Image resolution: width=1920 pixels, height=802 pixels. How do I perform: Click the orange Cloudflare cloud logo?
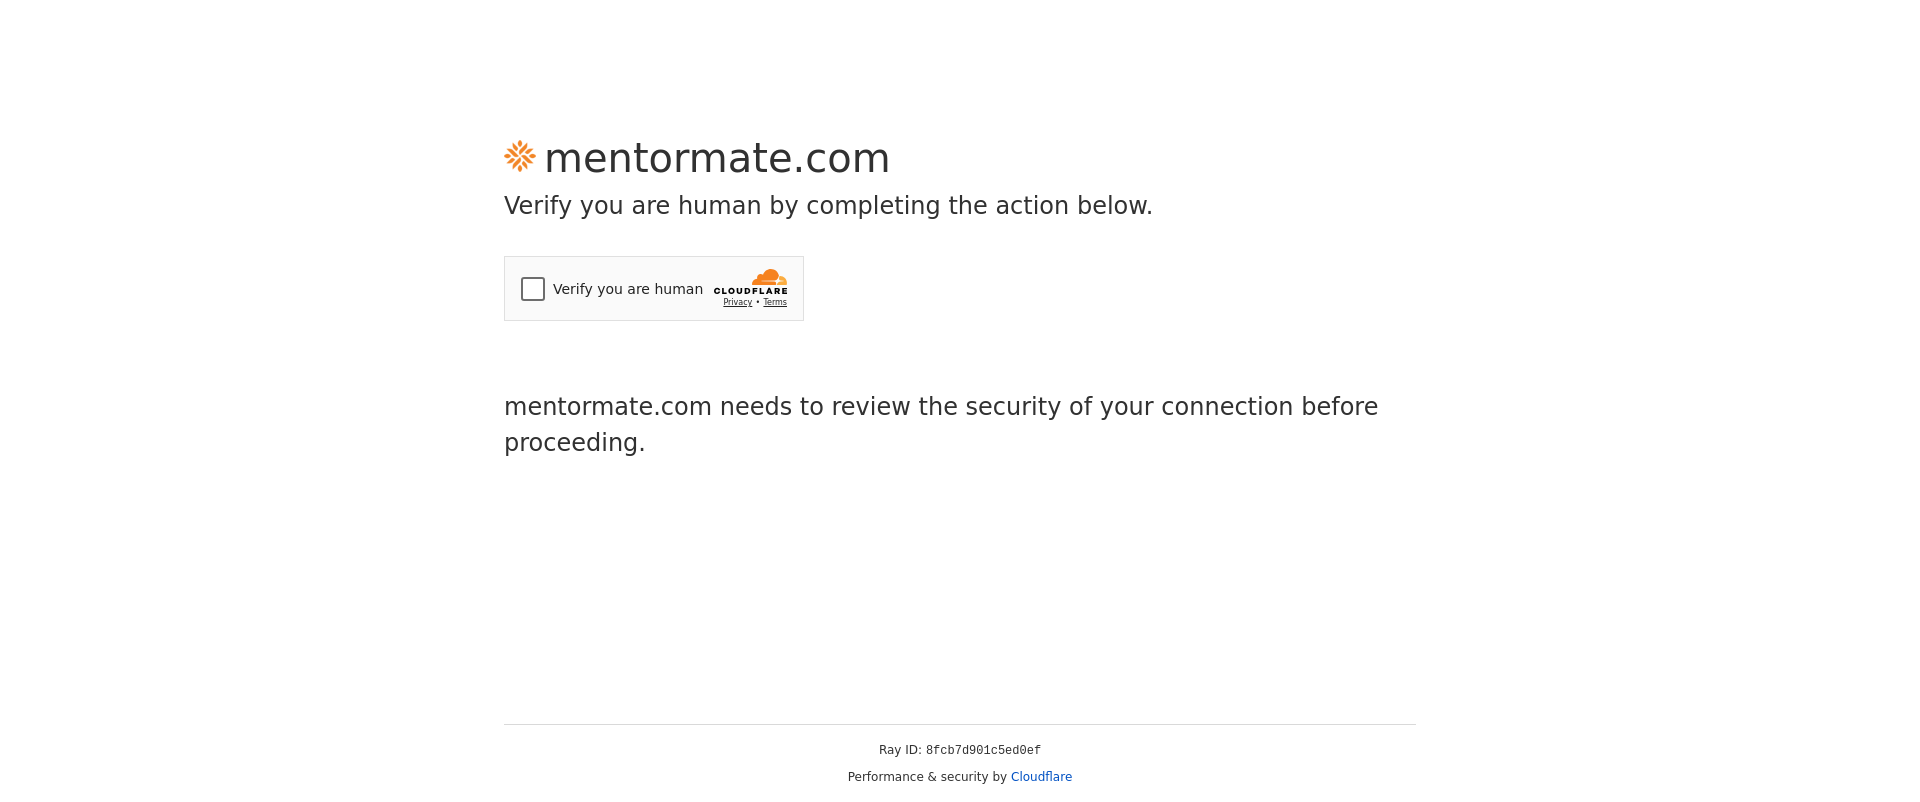tap(769, 277)
